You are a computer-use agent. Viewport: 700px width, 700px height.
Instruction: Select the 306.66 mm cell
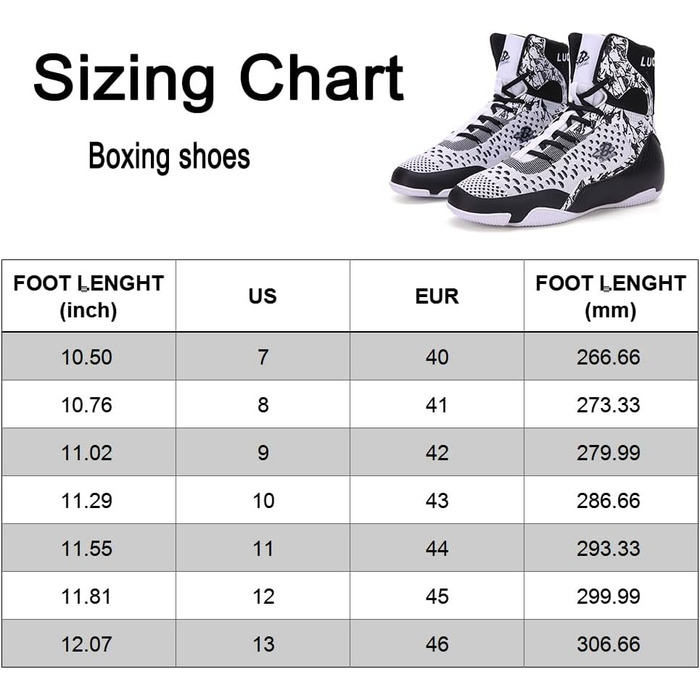[x=610, y=644]
